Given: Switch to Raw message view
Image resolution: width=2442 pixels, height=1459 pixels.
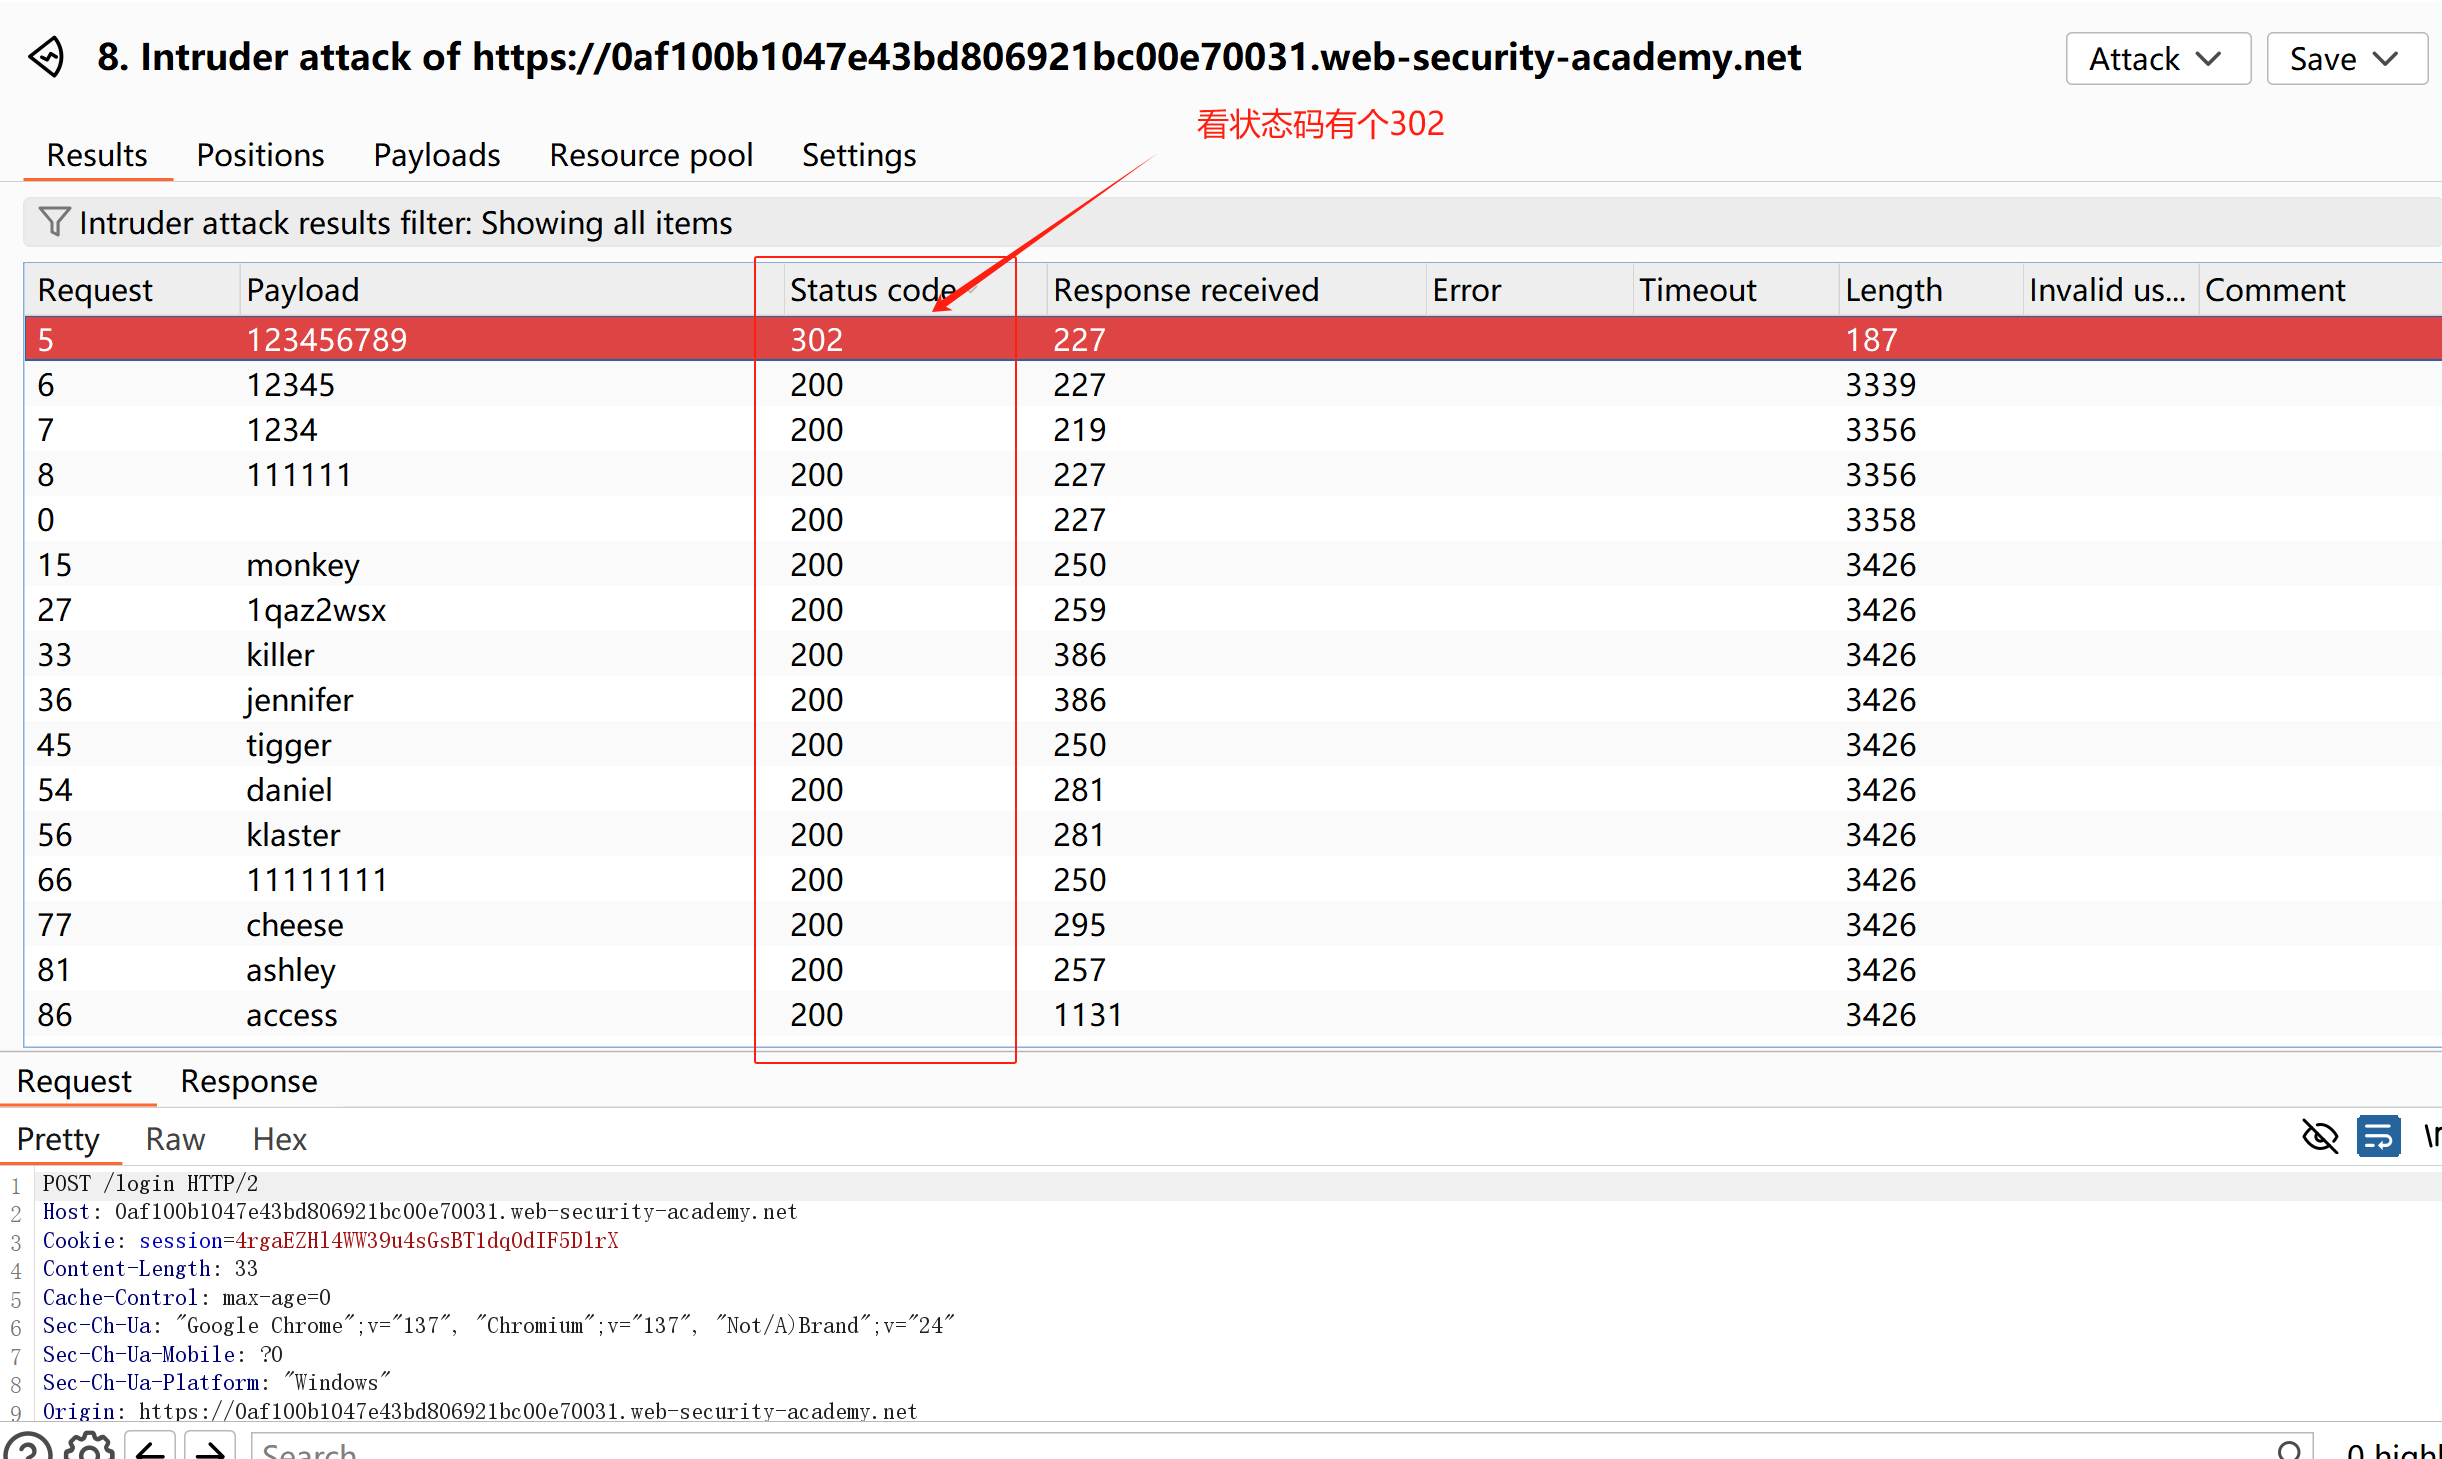Looking at the screenshot, I should coord(175,1139).
